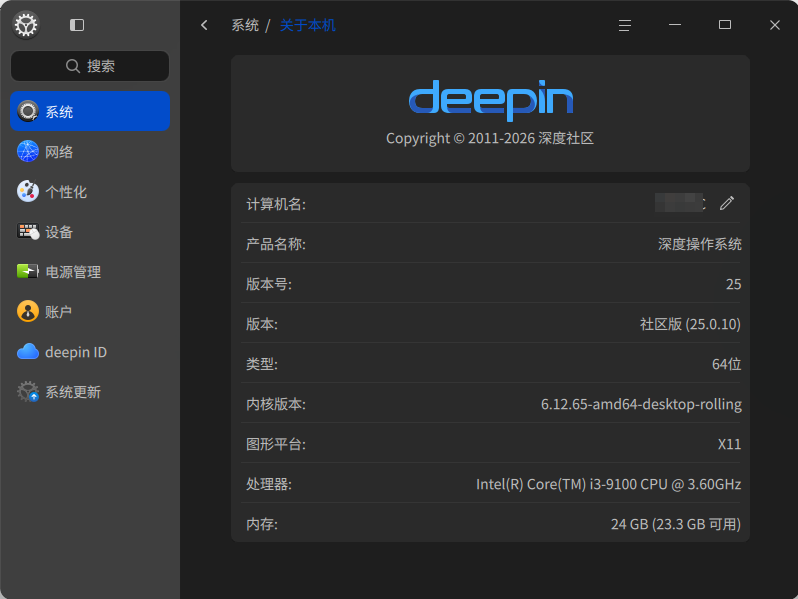Image resolution: width=798 pixels, height=599 pixels.
Task: Click the 电源管理 battery icon
Action: (x=28, y=271)
